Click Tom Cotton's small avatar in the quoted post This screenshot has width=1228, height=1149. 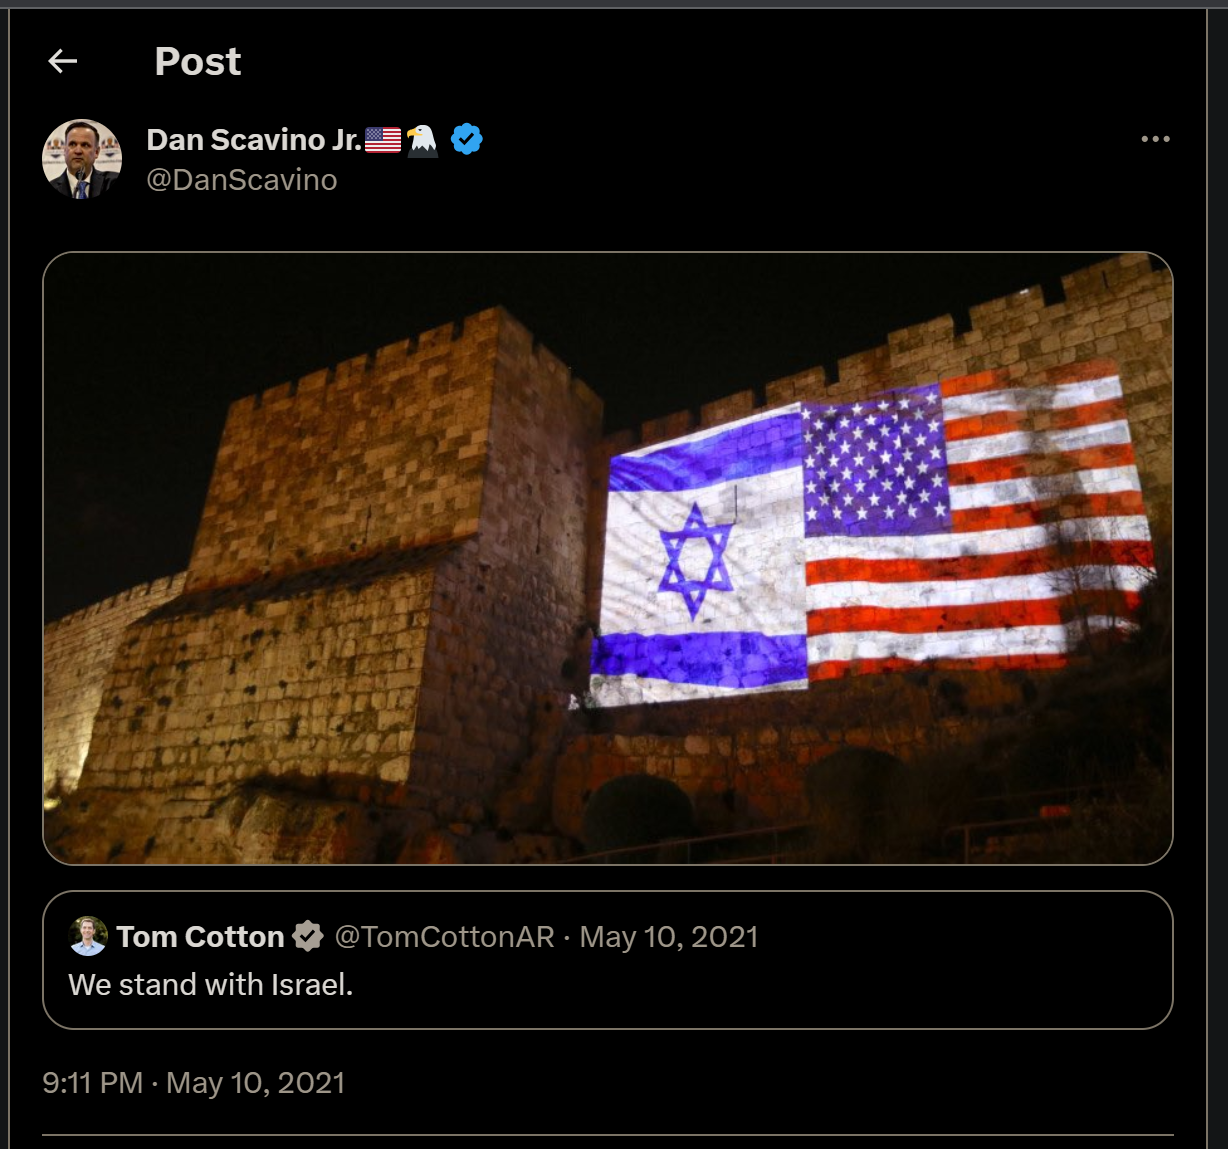[88, 936]
